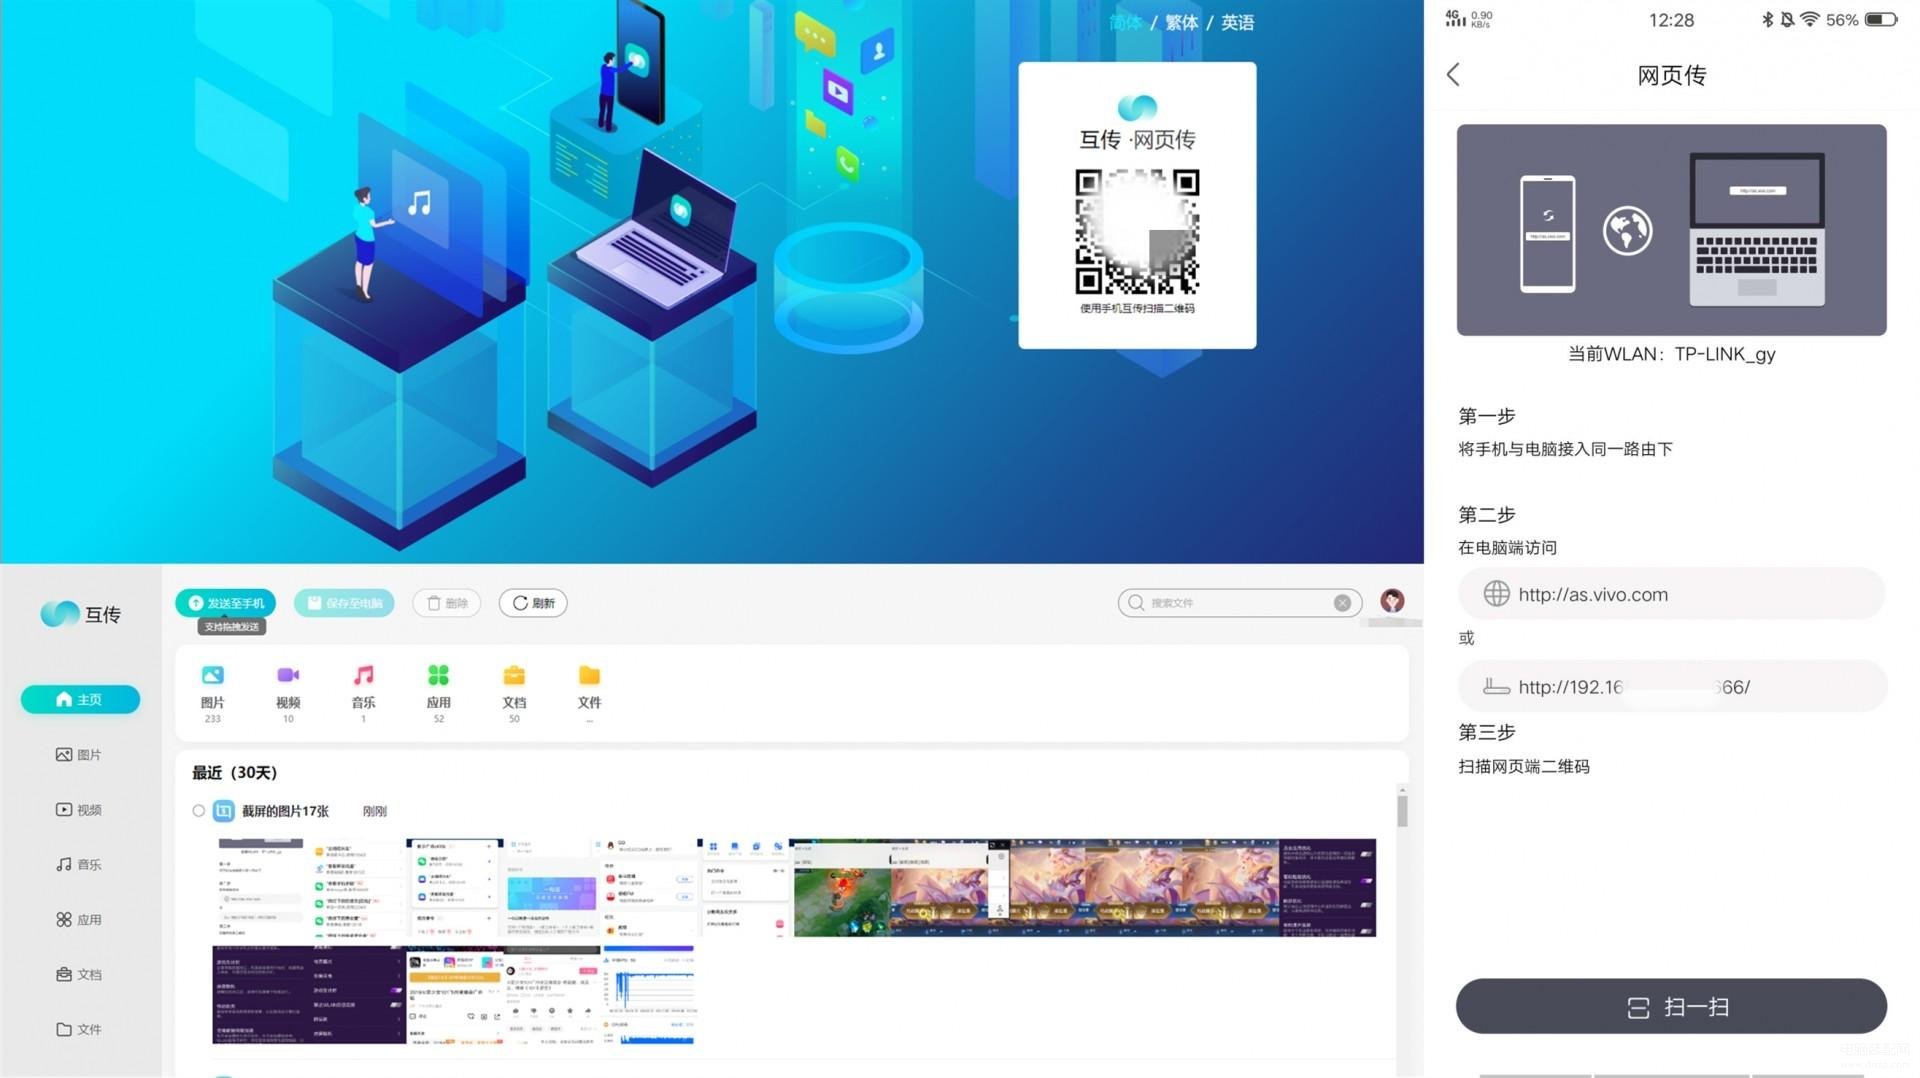1920x1078 pixels.
Task: Open the user avatar profile icon
Action: pos(1392,600)
